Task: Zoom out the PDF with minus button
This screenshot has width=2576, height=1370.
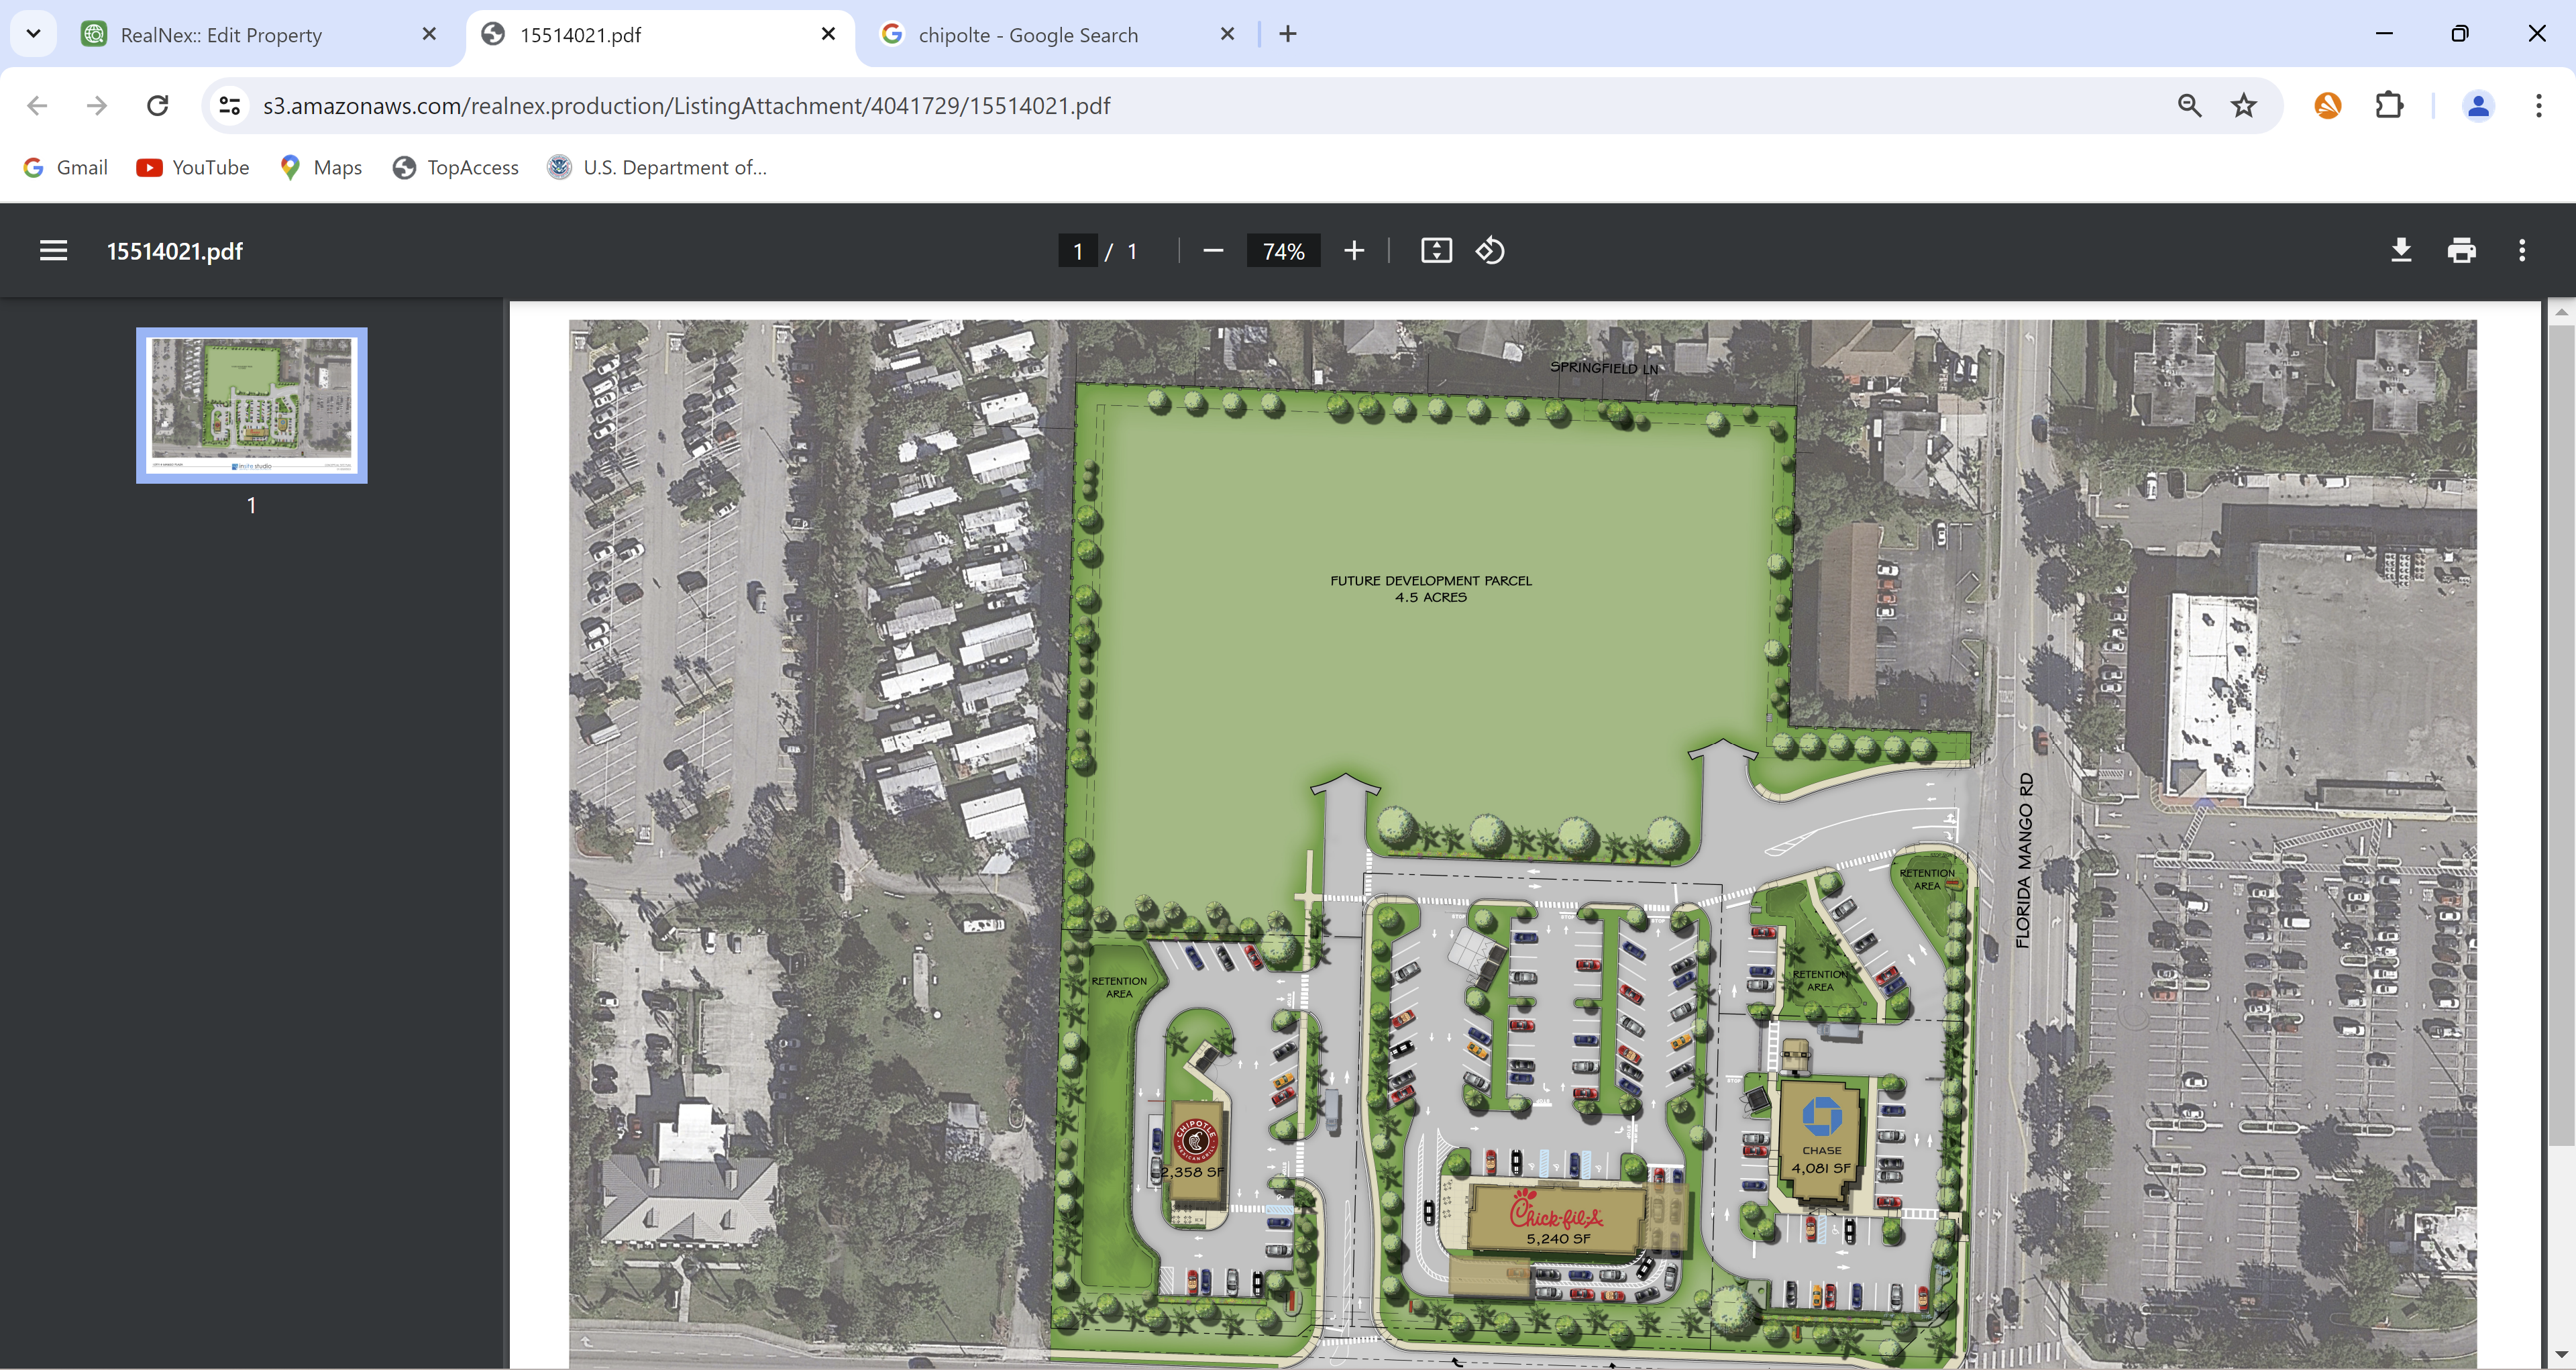Action: (1213, 251)
